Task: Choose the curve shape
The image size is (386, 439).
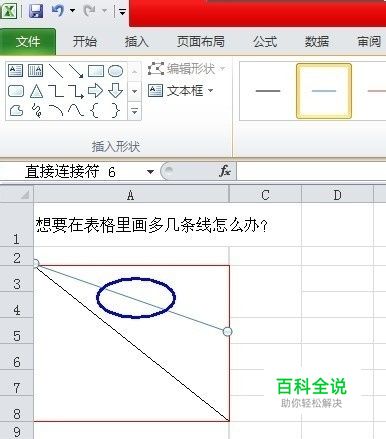Action: point(76,111)
